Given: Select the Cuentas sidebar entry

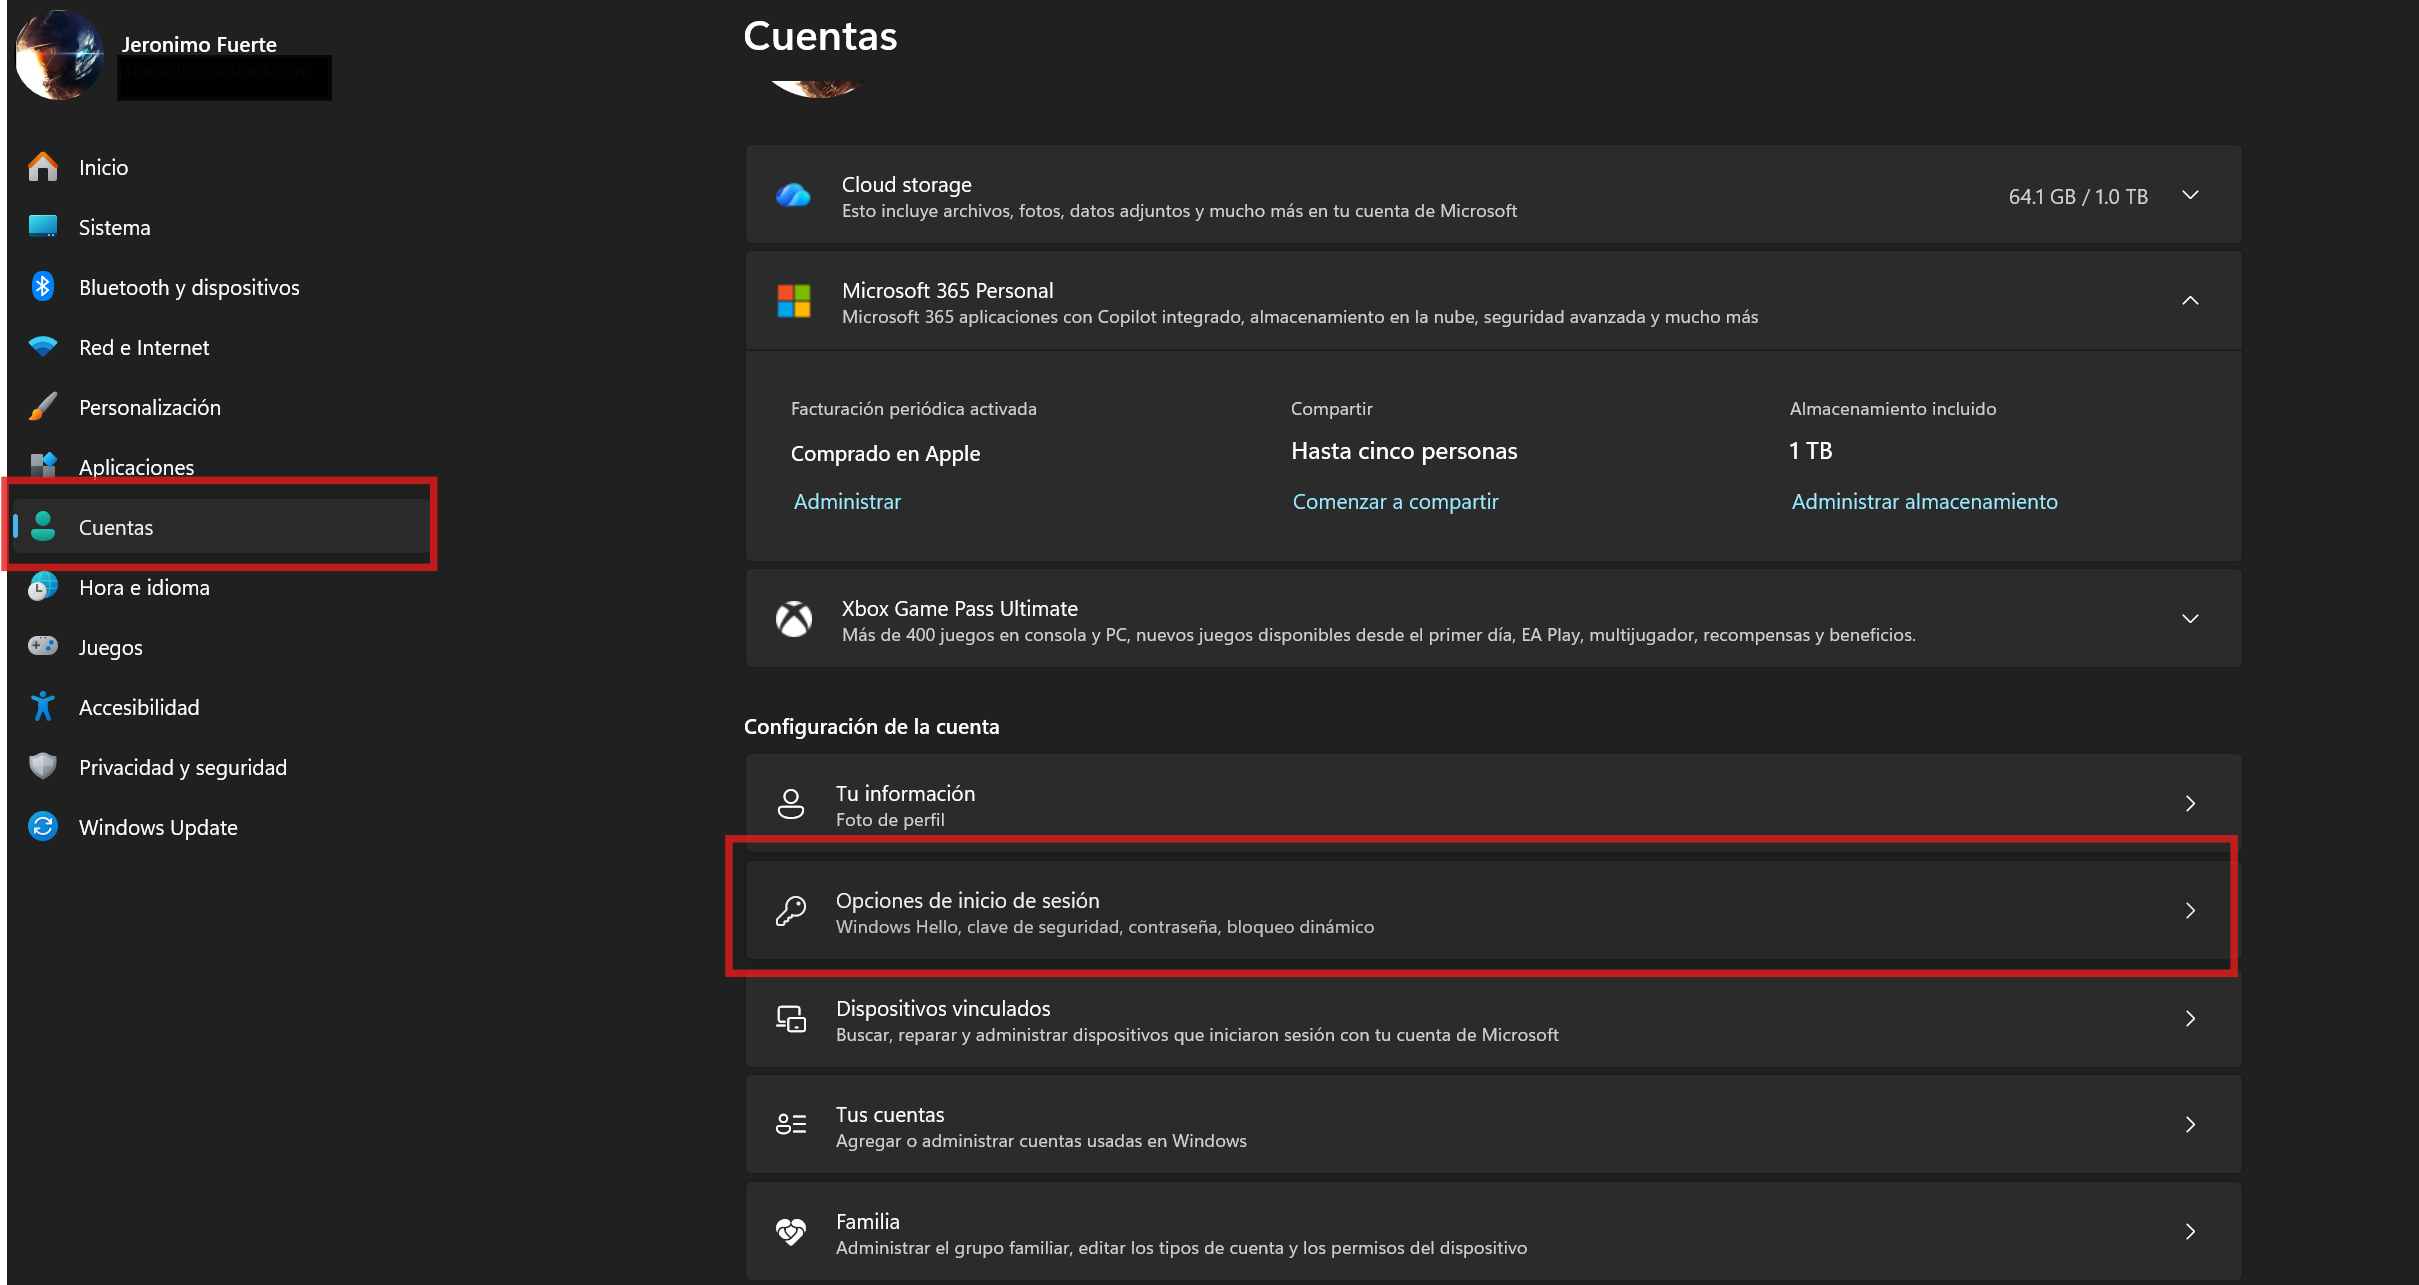Looking at the screenshot, I should [222, 527].
